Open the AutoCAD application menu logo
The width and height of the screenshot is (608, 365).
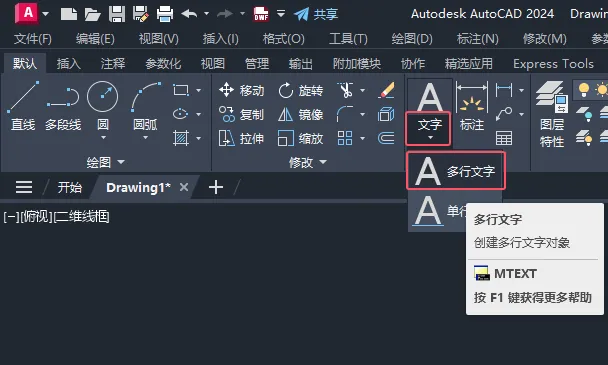point(26,13)
